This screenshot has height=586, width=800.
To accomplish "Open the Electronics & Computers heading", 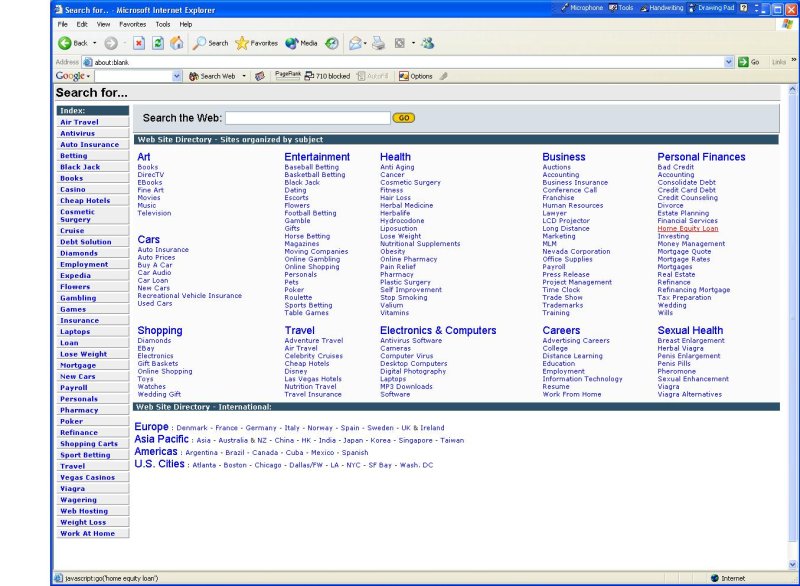I will 438,330.
